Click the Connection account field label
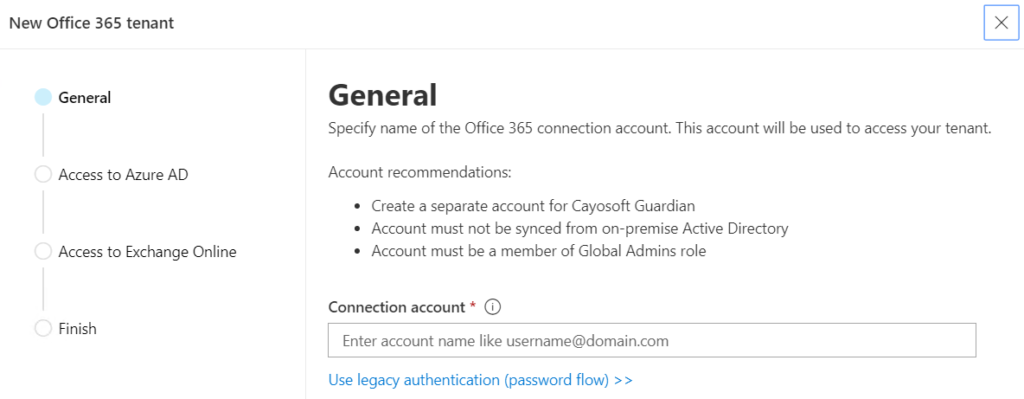Screen dimensions: 1024x399 click(396, 307)
